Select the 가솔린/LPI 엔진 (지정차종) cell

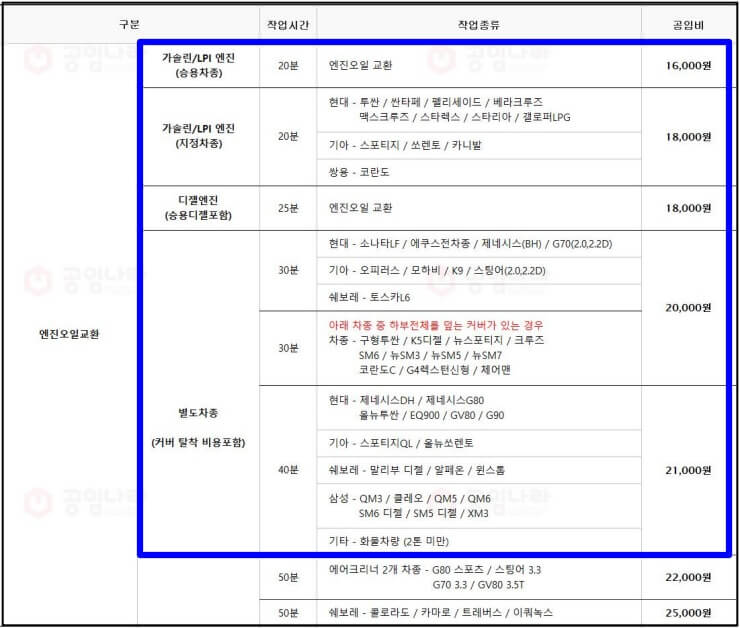198,136
